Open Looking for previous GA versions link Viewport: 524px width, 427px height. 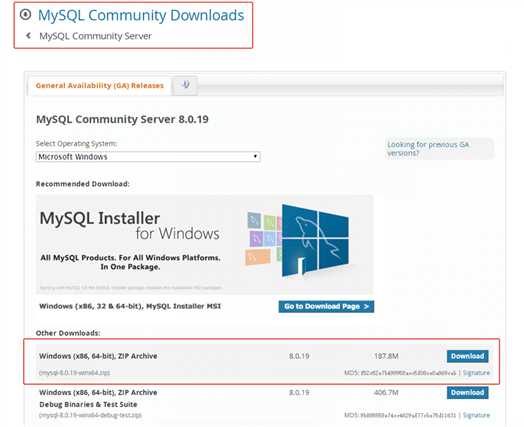click(x=428, y=149)
